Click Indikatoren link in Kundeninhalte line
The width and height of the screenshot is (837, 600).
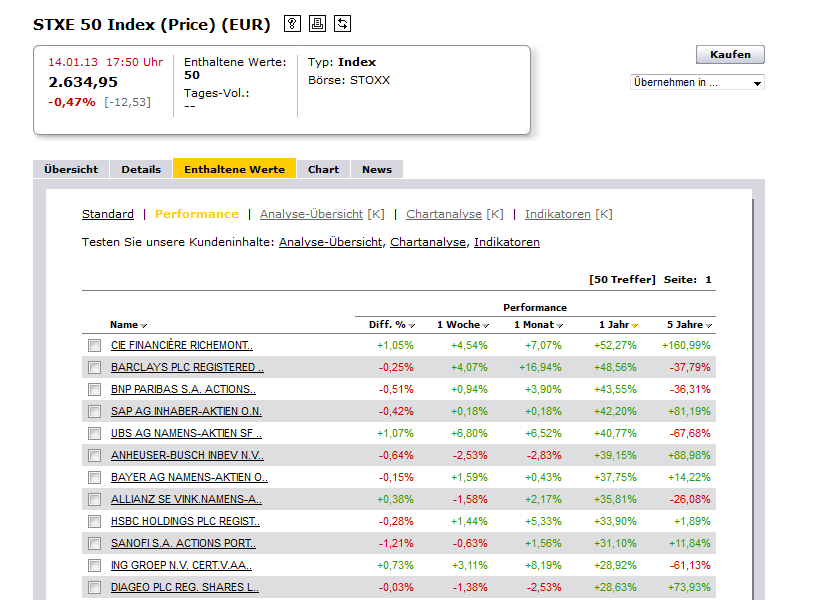(x=507, y=242)
